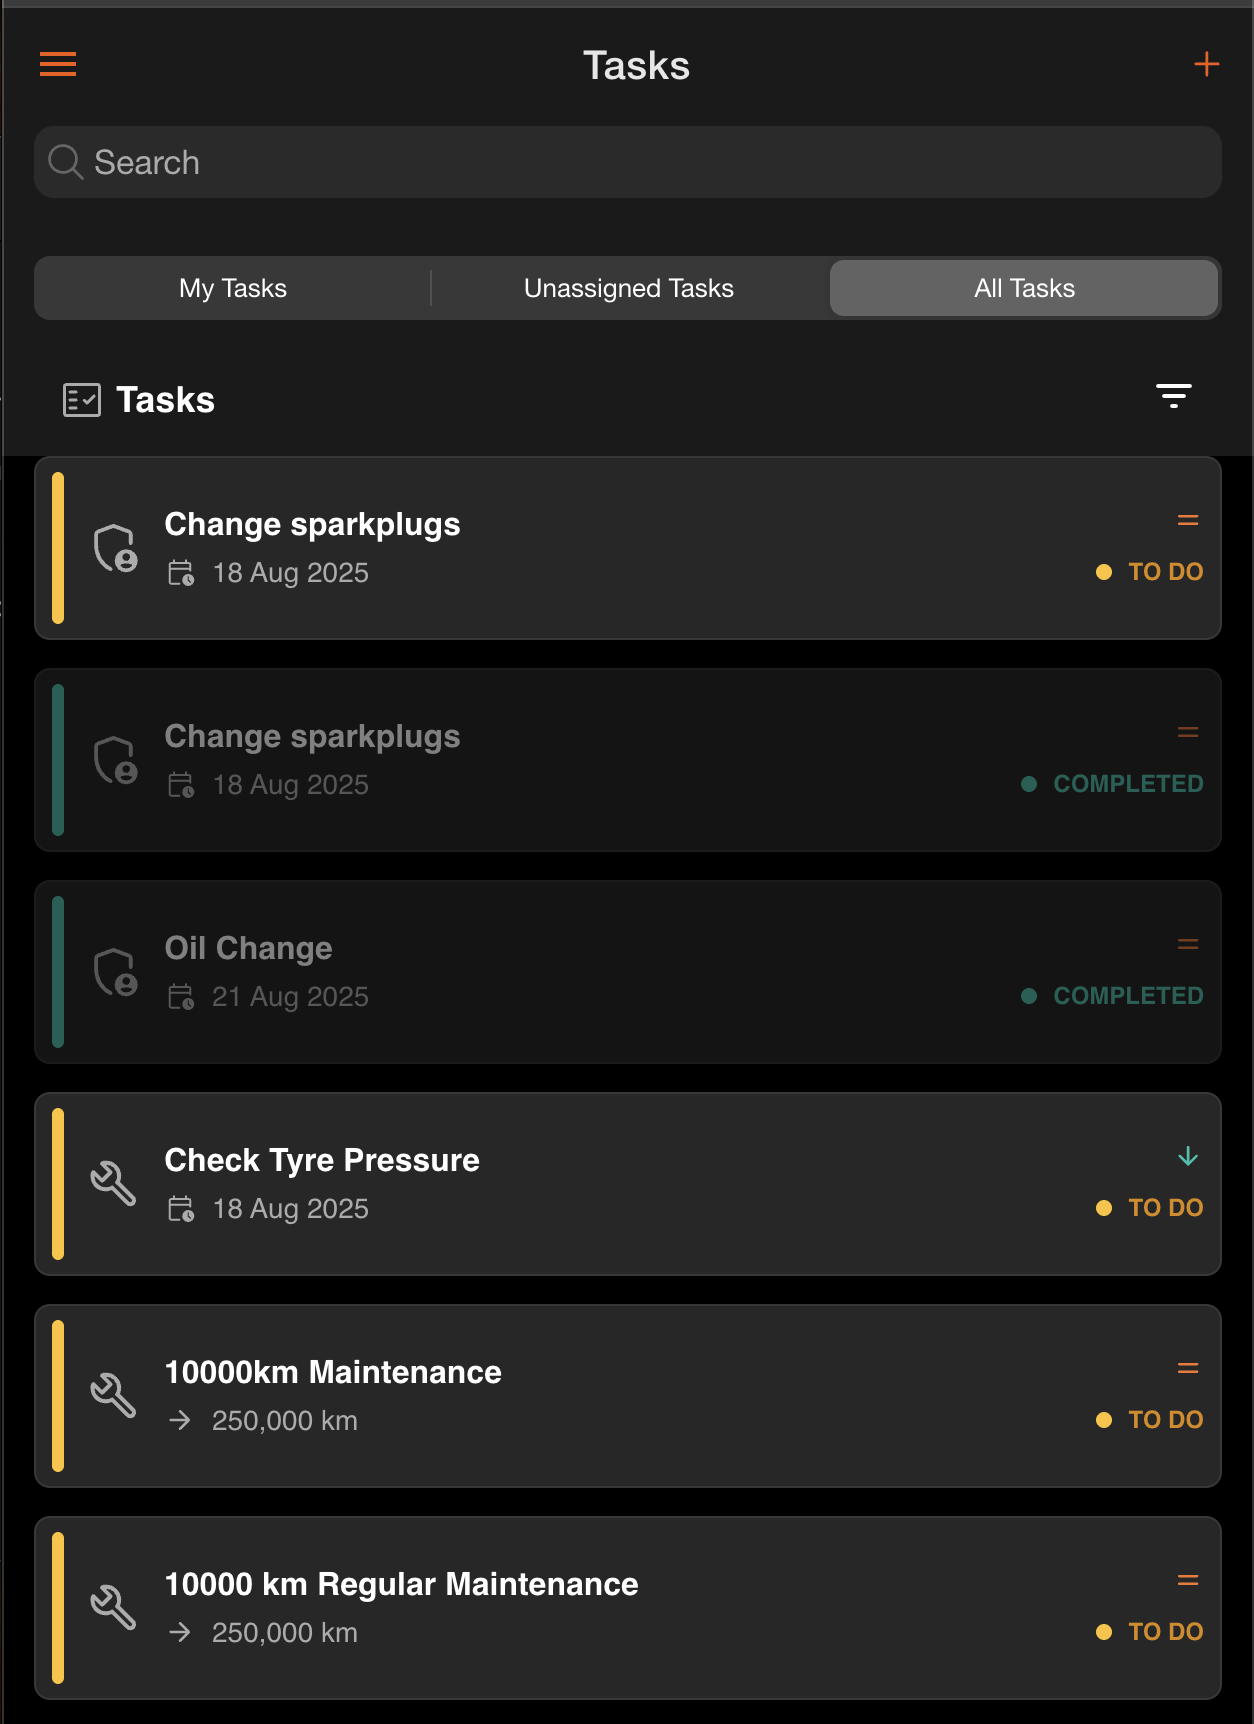Click wrench icon on 10000km Maintenance
Image resolution: width=1254 pixels, height=1724 pixels.
(x=114, y=1396)
